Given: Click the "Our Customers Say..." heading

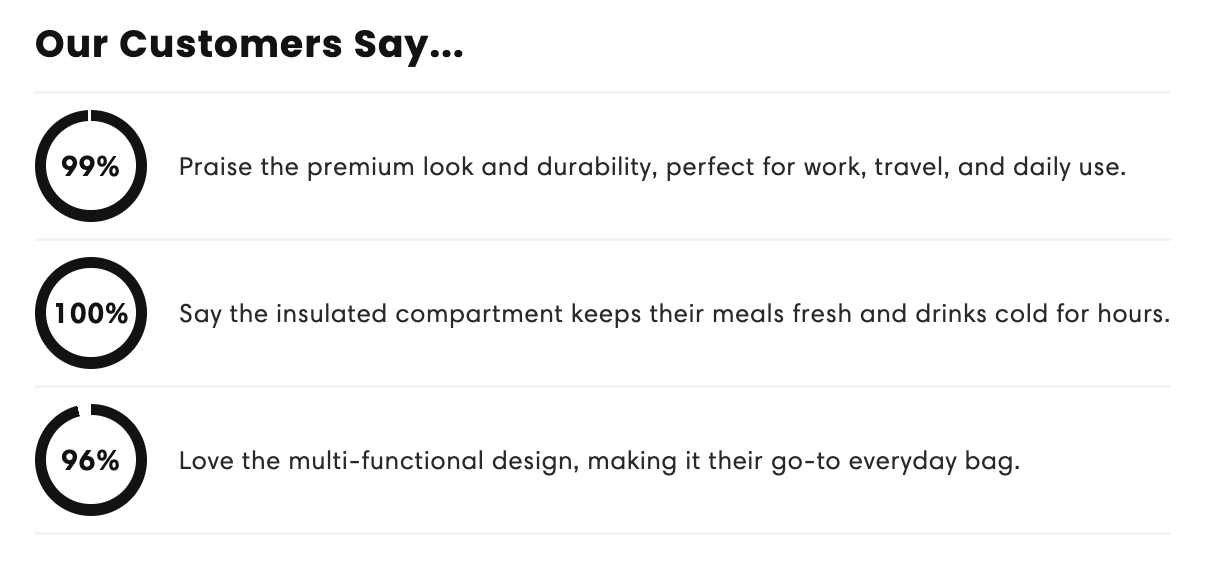Looking at the screenshot, I should coord(249,45).
